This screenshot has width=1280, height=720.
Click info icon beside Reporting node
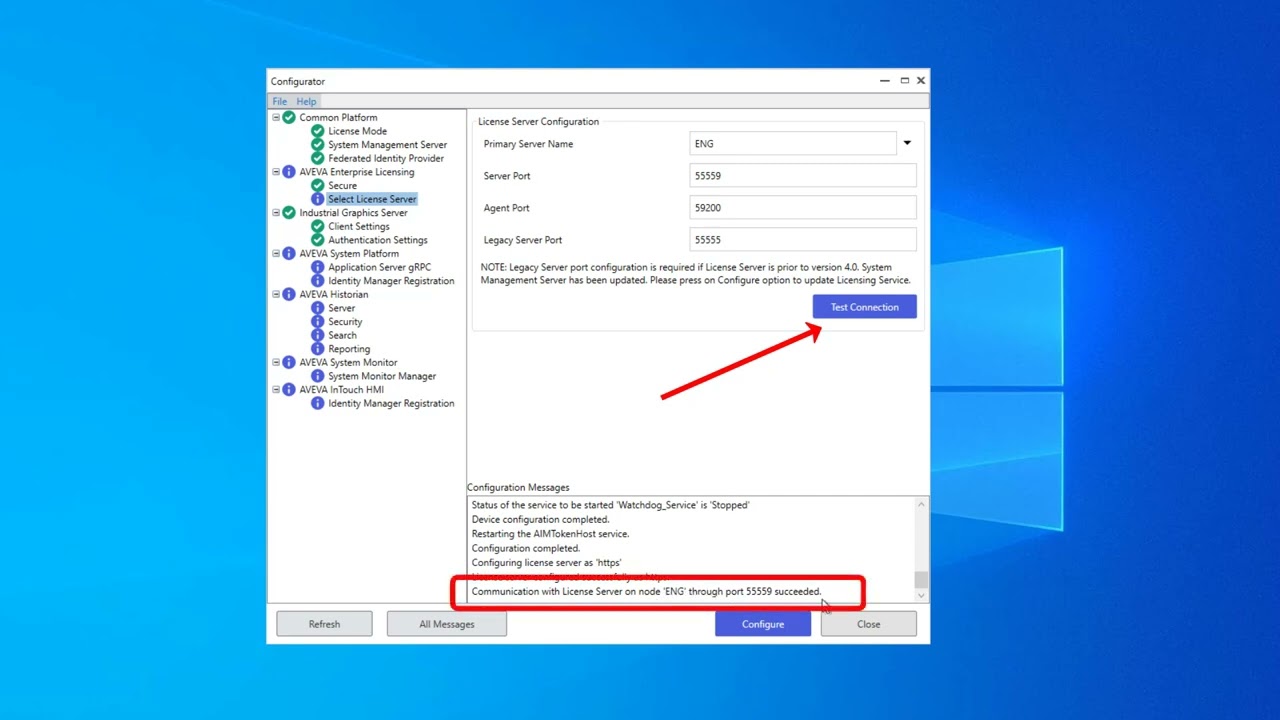tap(317, 349)
